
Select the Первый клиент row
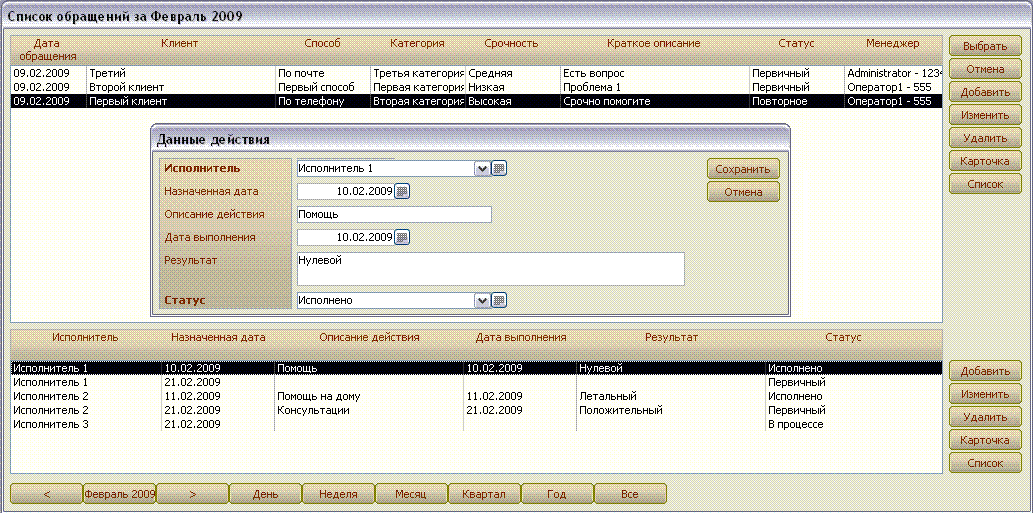coord(477,101)
